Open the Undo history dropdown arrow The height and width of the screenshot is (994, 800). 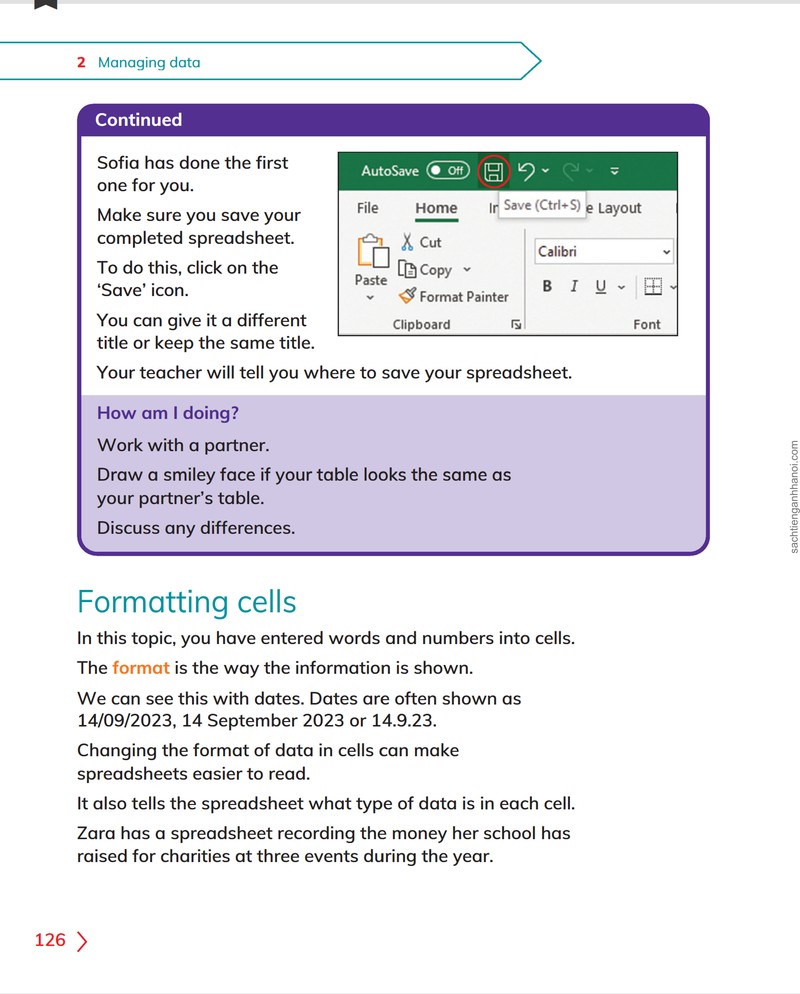[546, 171]
